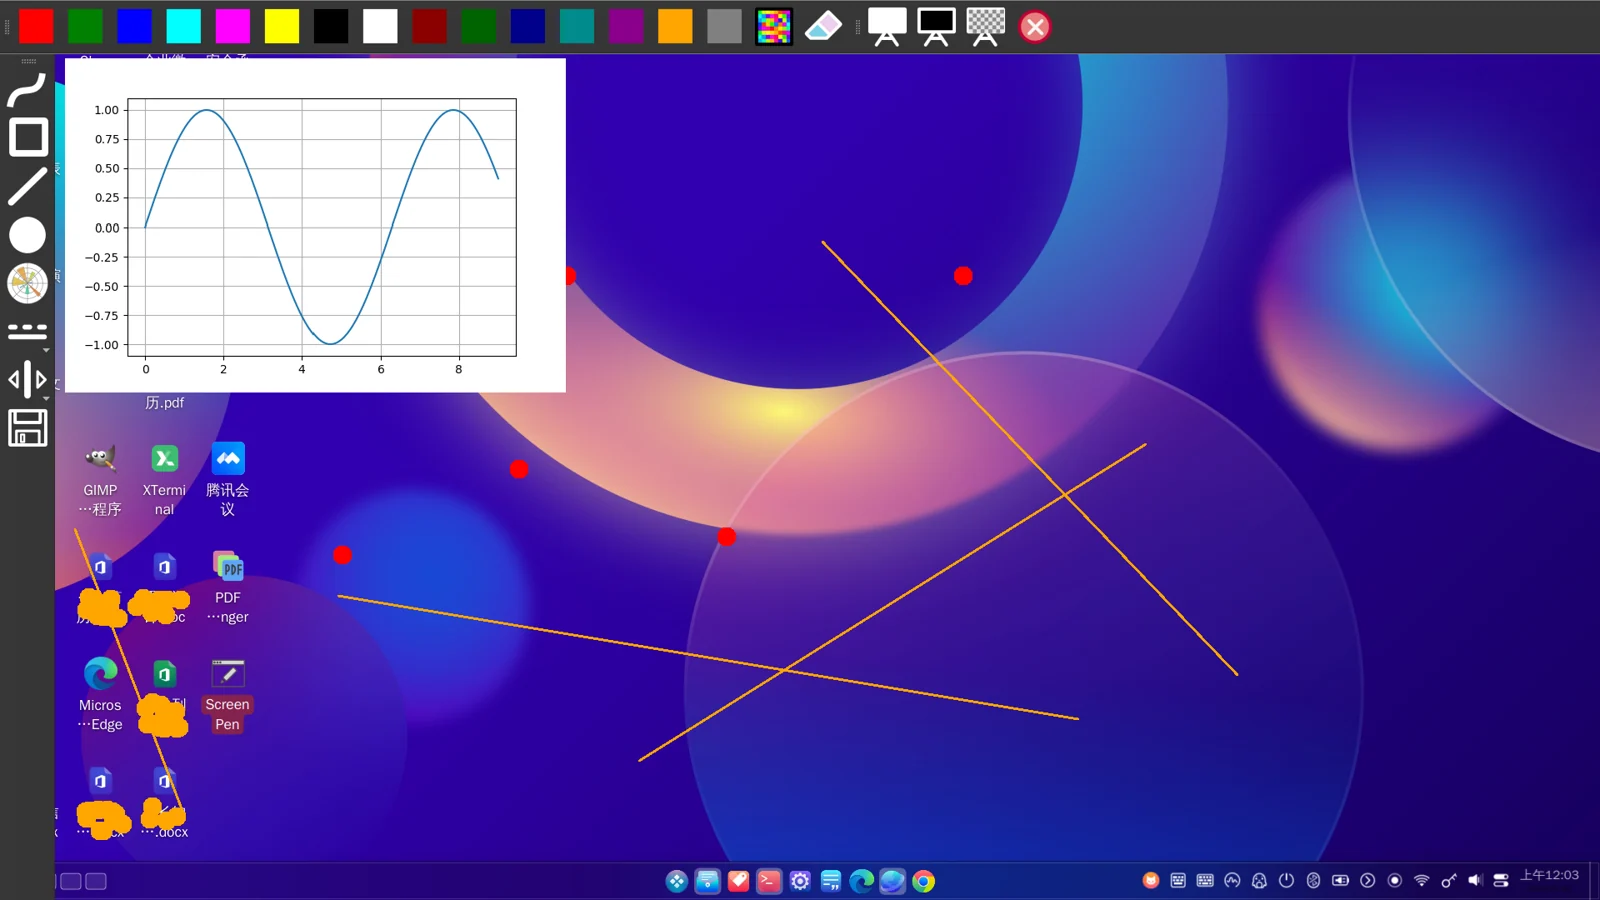Pick the black pen color

(x=331, y=26)
